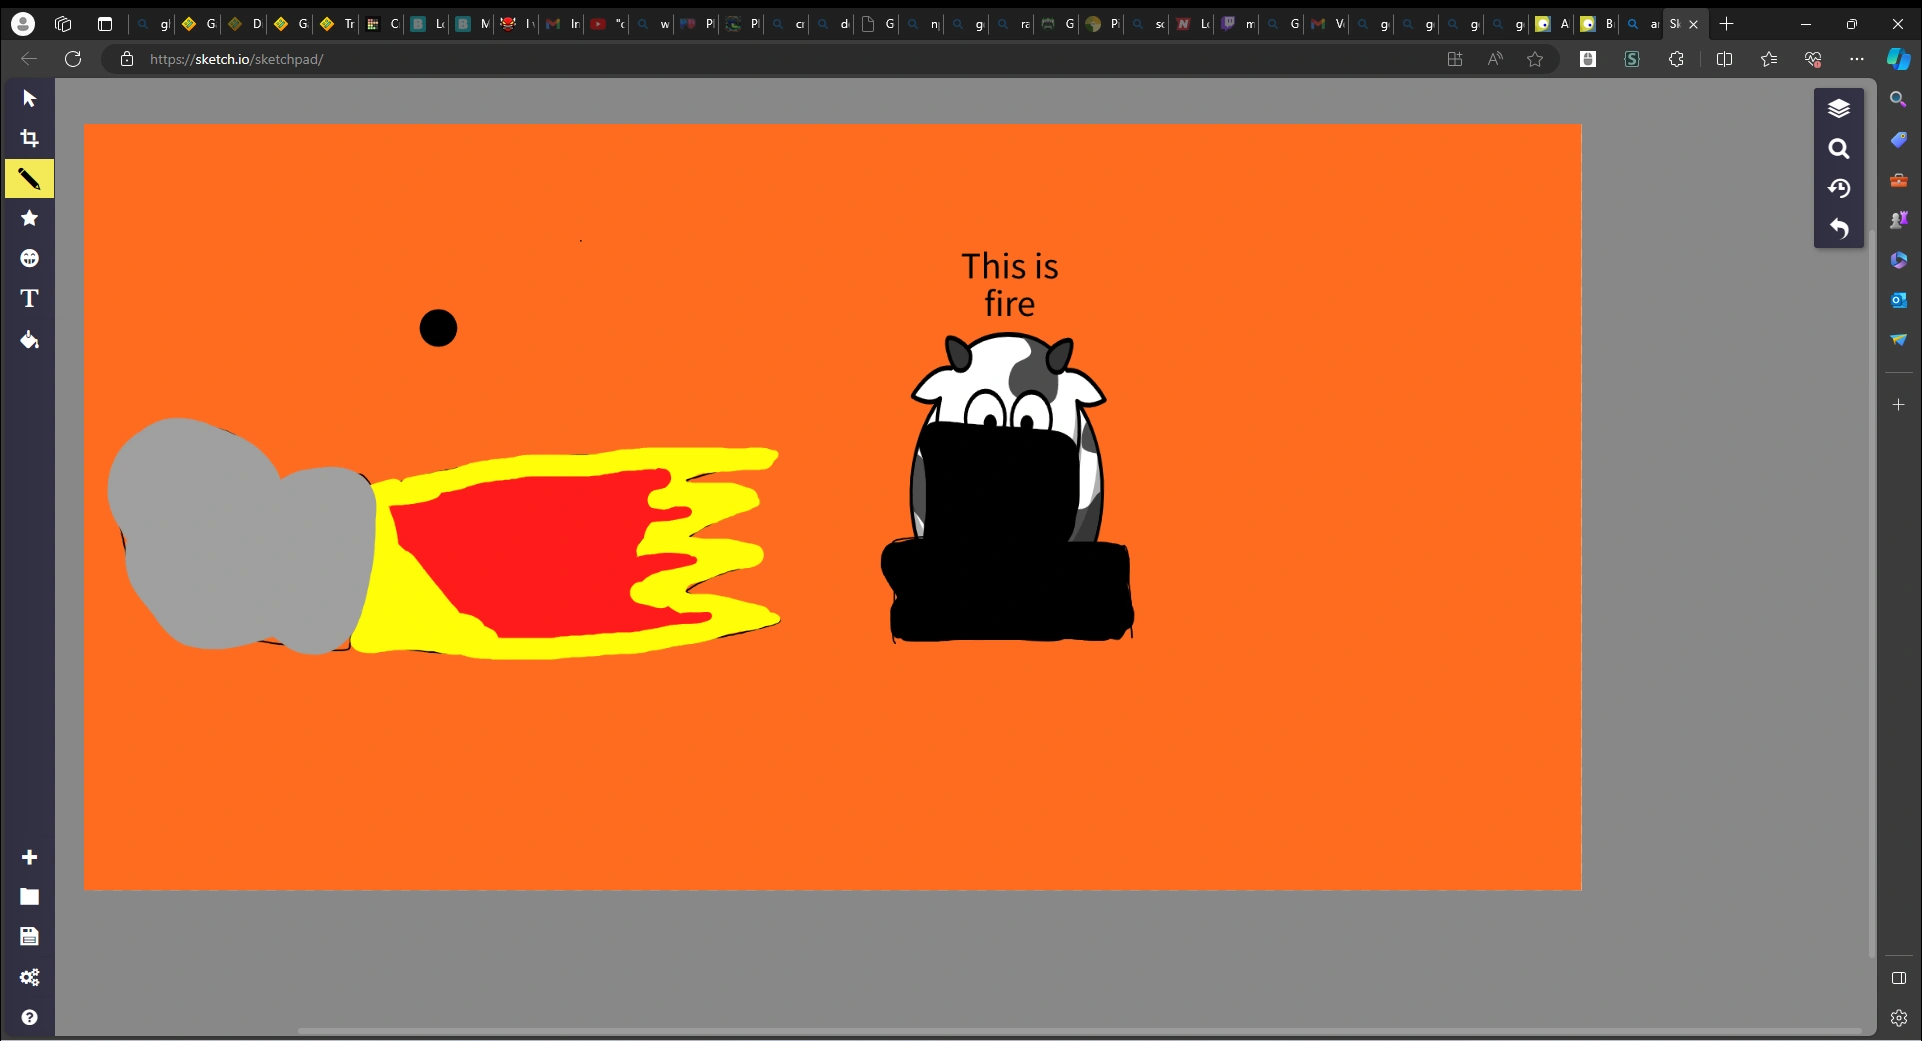1922x1041 pixels.
Task: Open the Layers panel
Action: [x=1838, y=108]
